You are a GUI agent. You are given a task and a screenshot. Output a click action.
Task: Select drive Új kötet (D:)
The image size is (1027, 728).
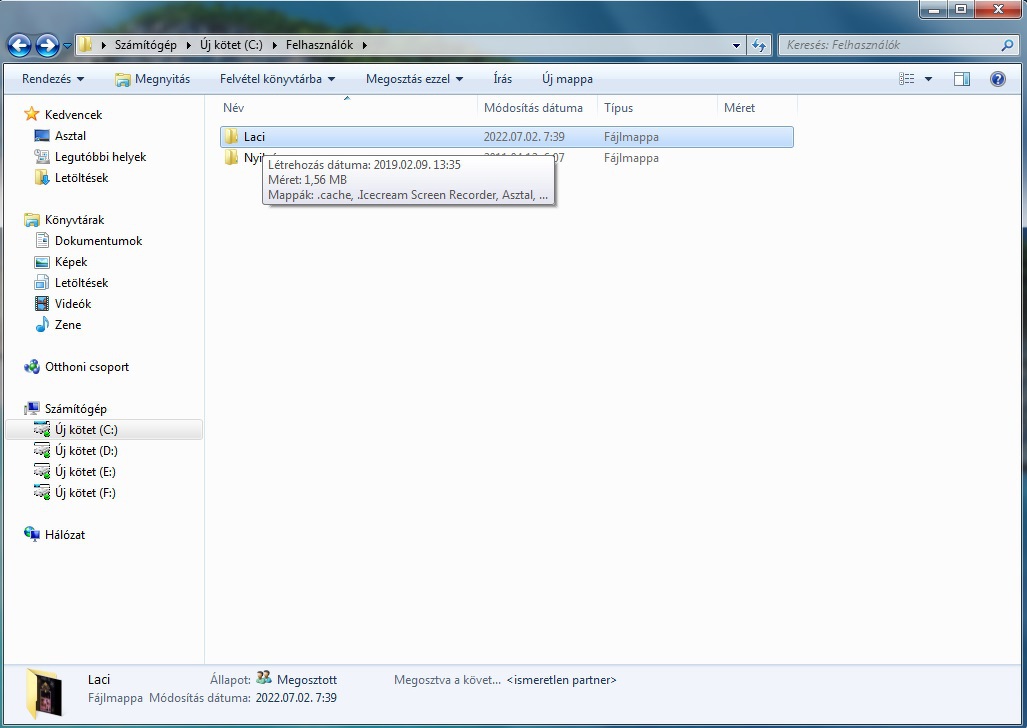[86, 451]
